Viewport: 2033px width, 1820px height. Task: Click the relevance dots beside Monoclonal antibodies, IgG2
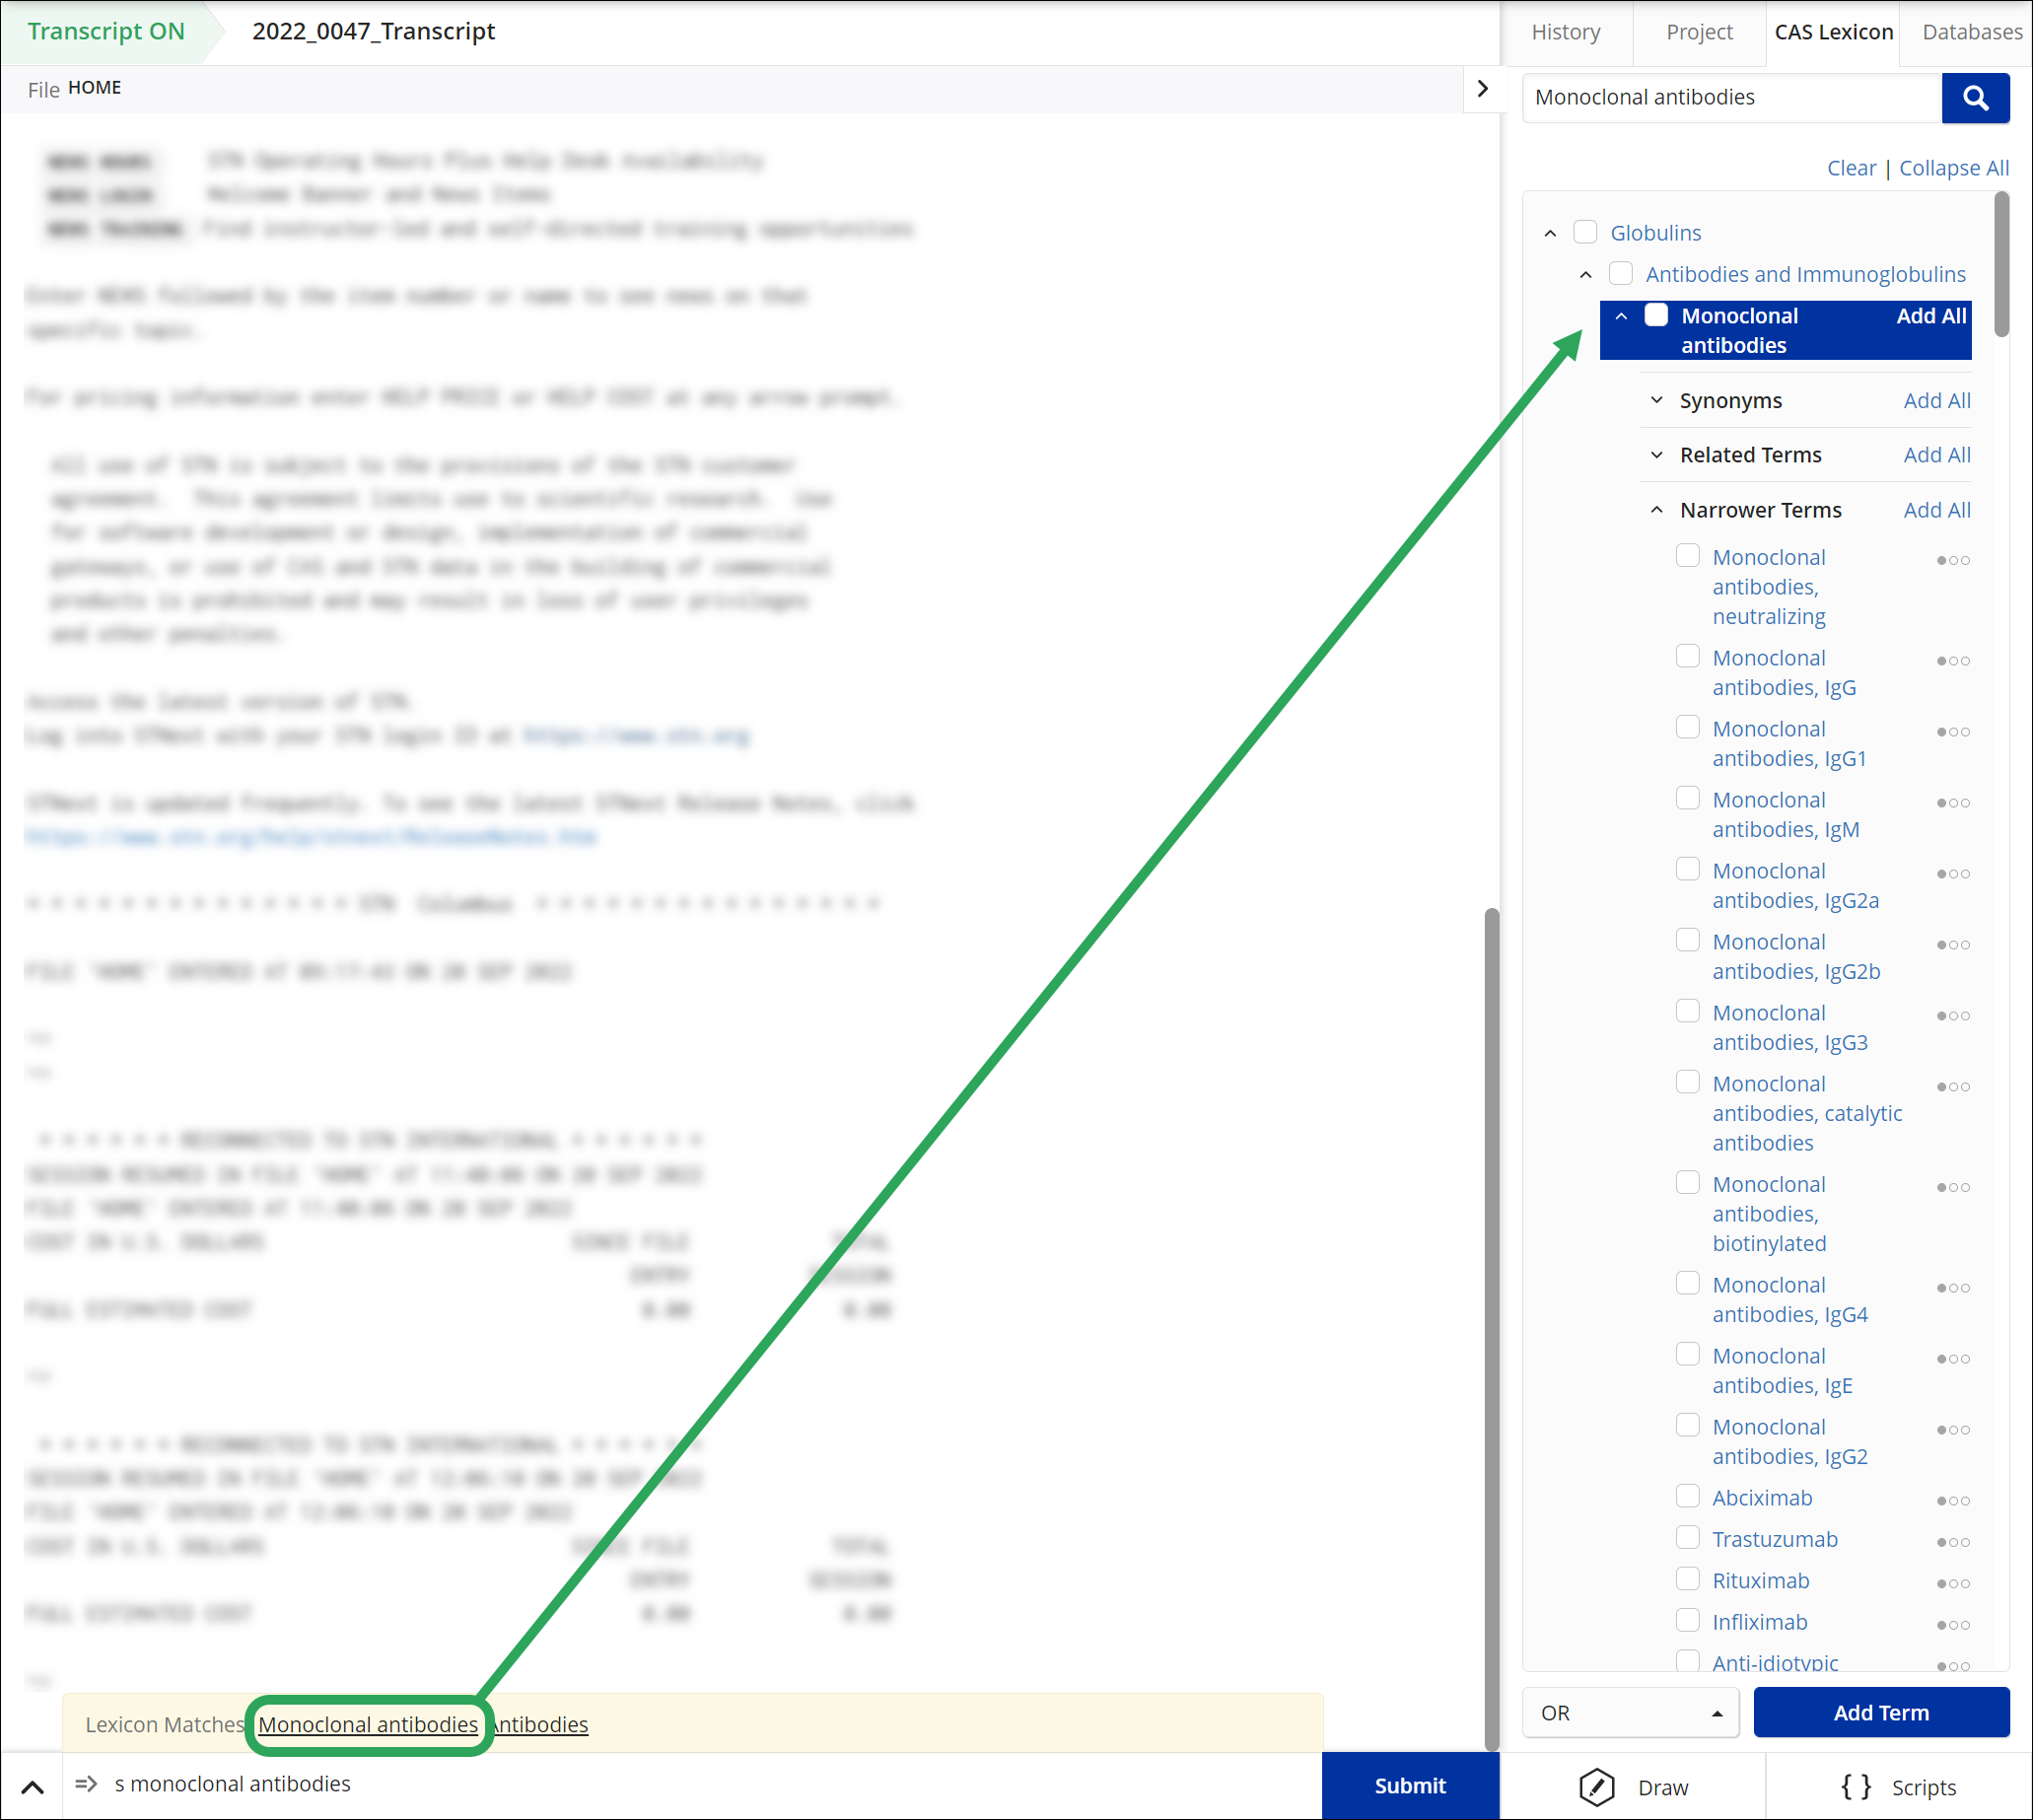click(1953, 1430)
